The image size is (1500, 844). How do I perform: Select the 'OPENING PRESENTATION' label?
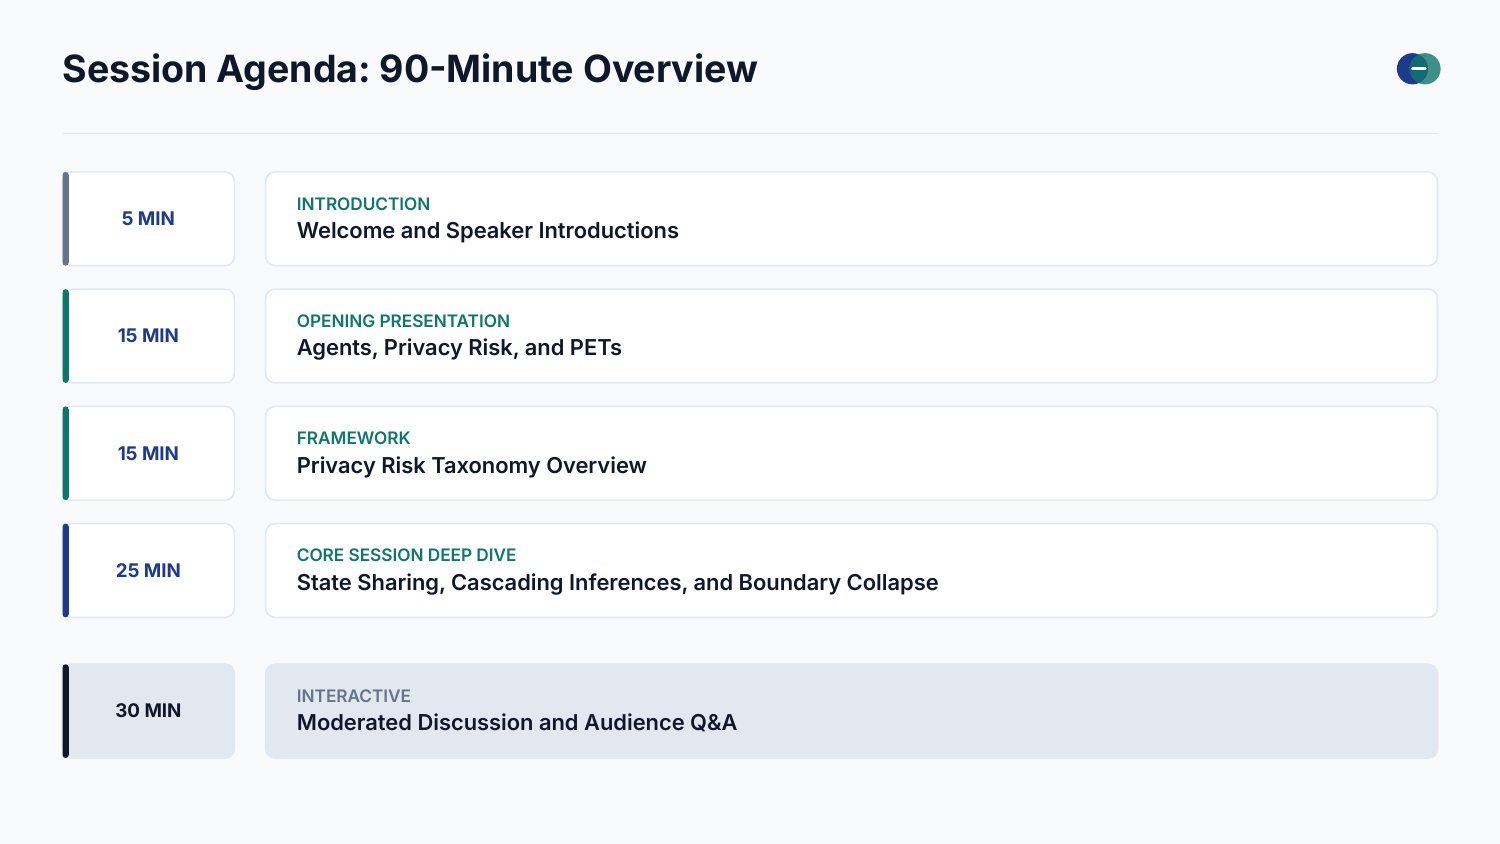click(403, 321)
